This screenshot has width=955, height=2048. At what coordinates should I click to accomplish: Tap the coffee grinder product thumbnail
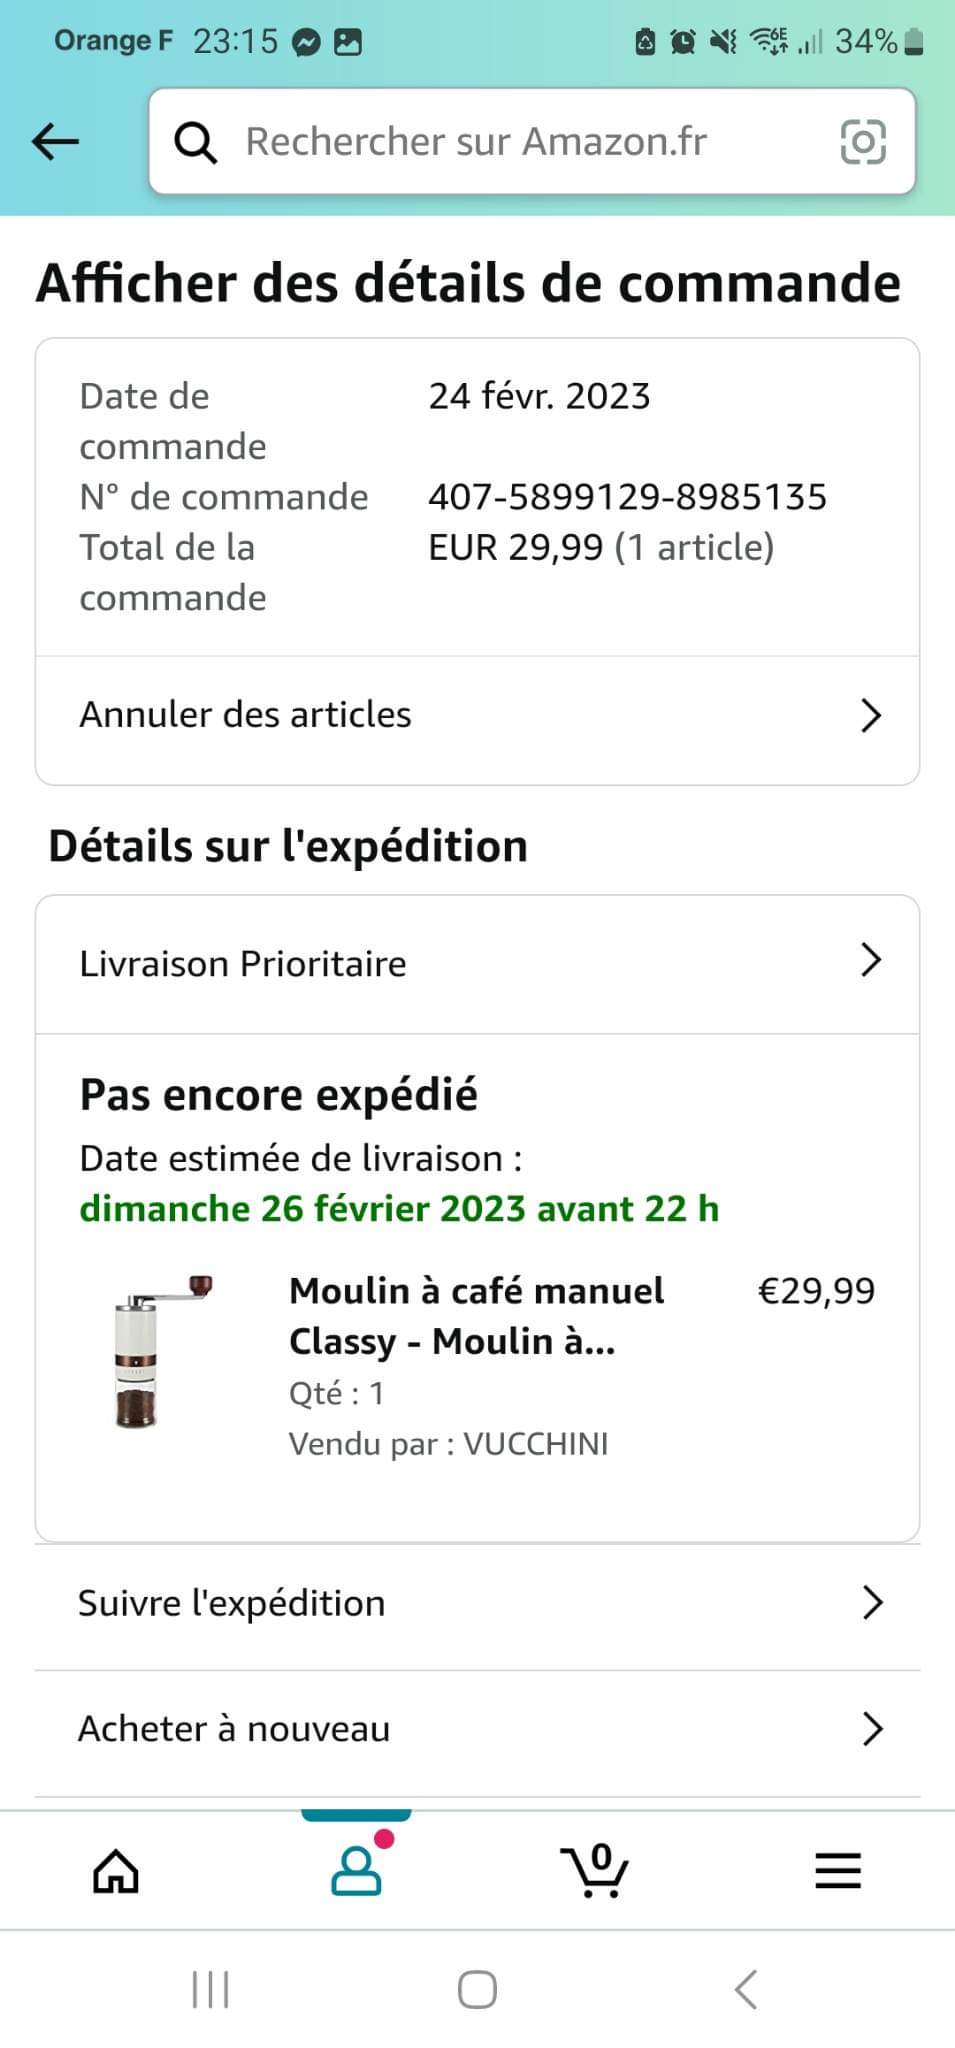(x=162, y=1350)
